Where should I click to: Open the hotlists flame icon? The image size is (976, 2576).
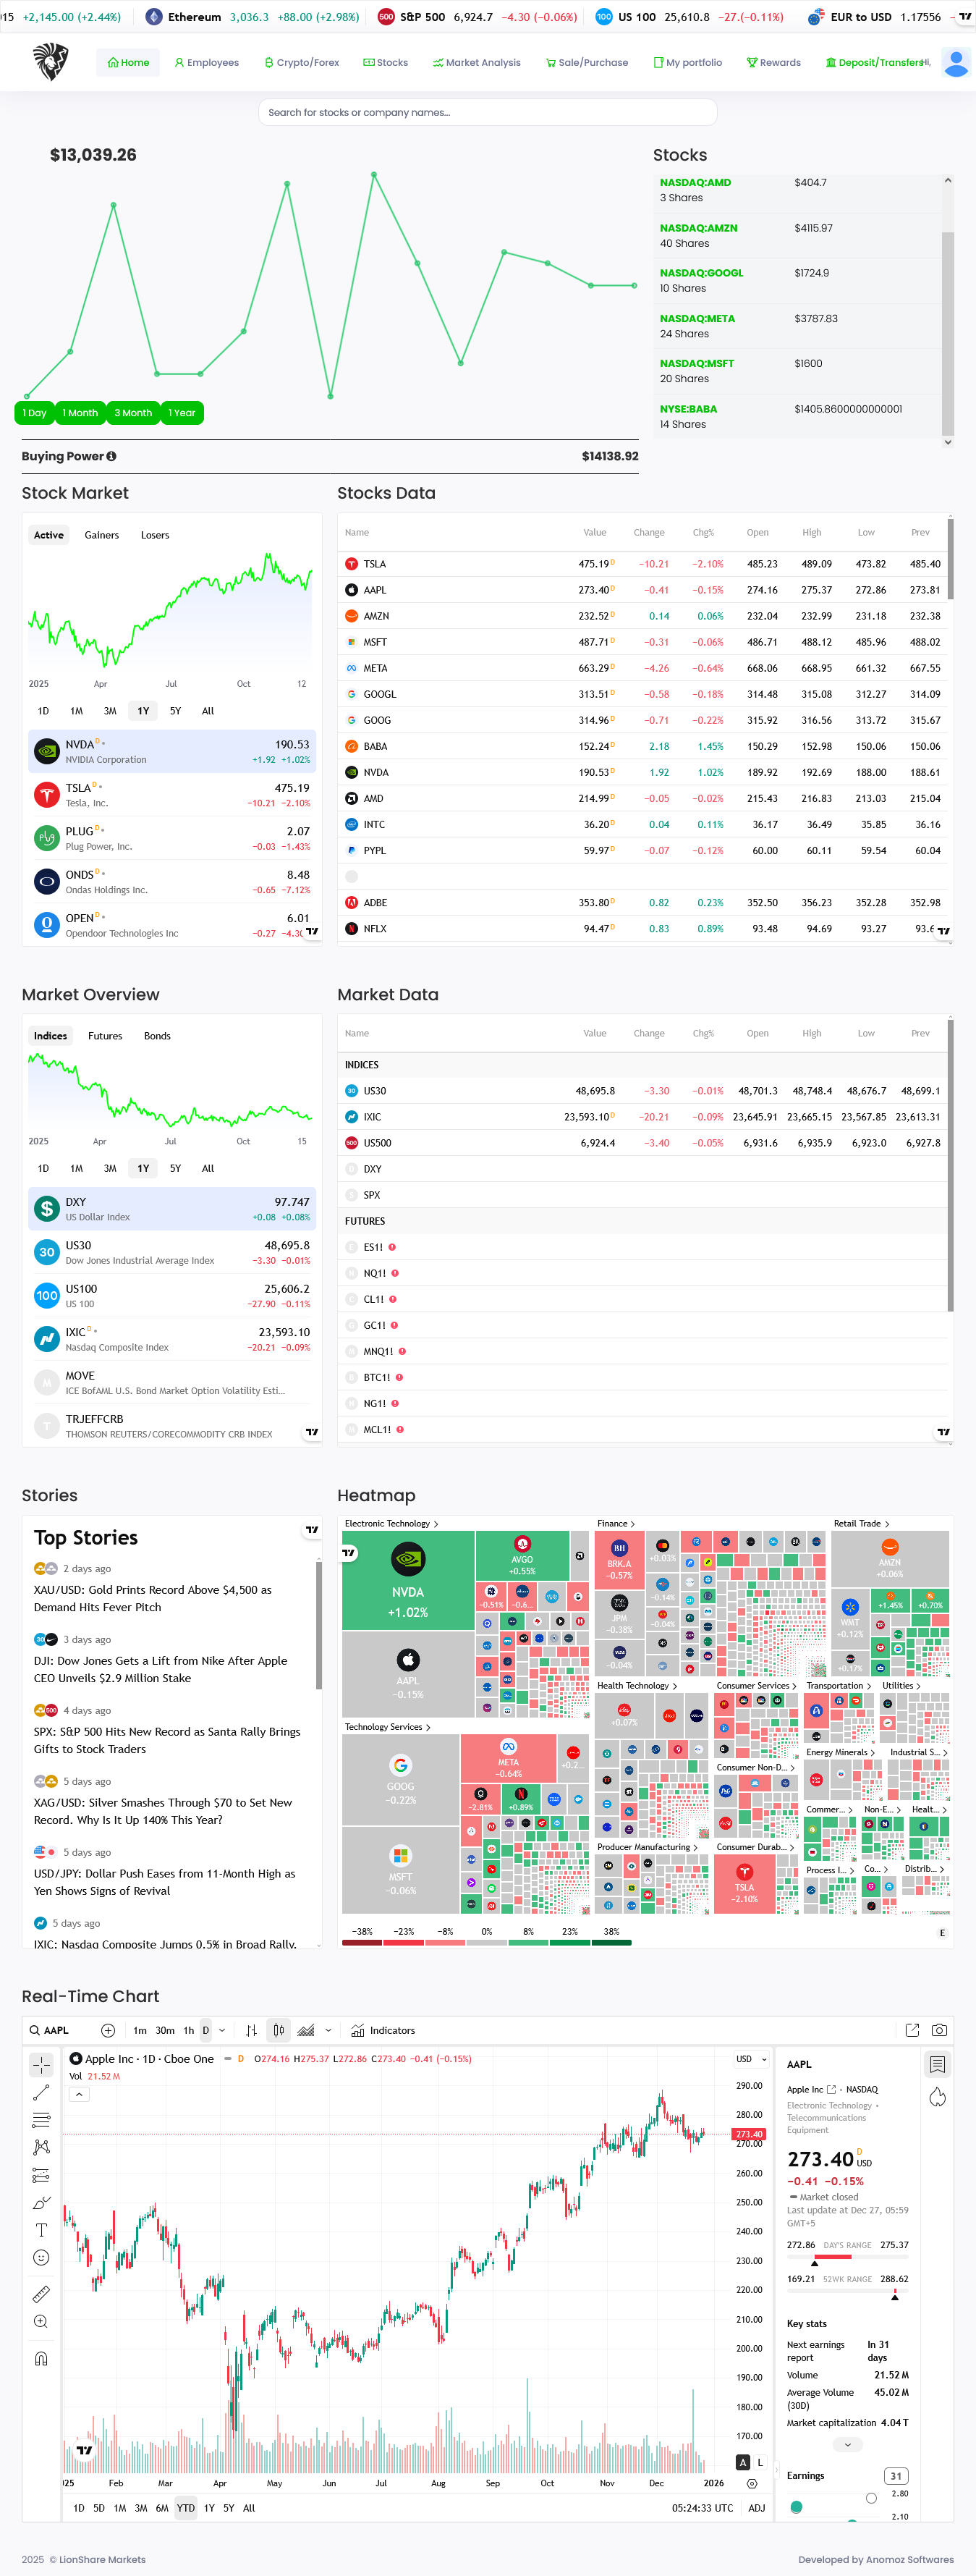[937, 2097]
